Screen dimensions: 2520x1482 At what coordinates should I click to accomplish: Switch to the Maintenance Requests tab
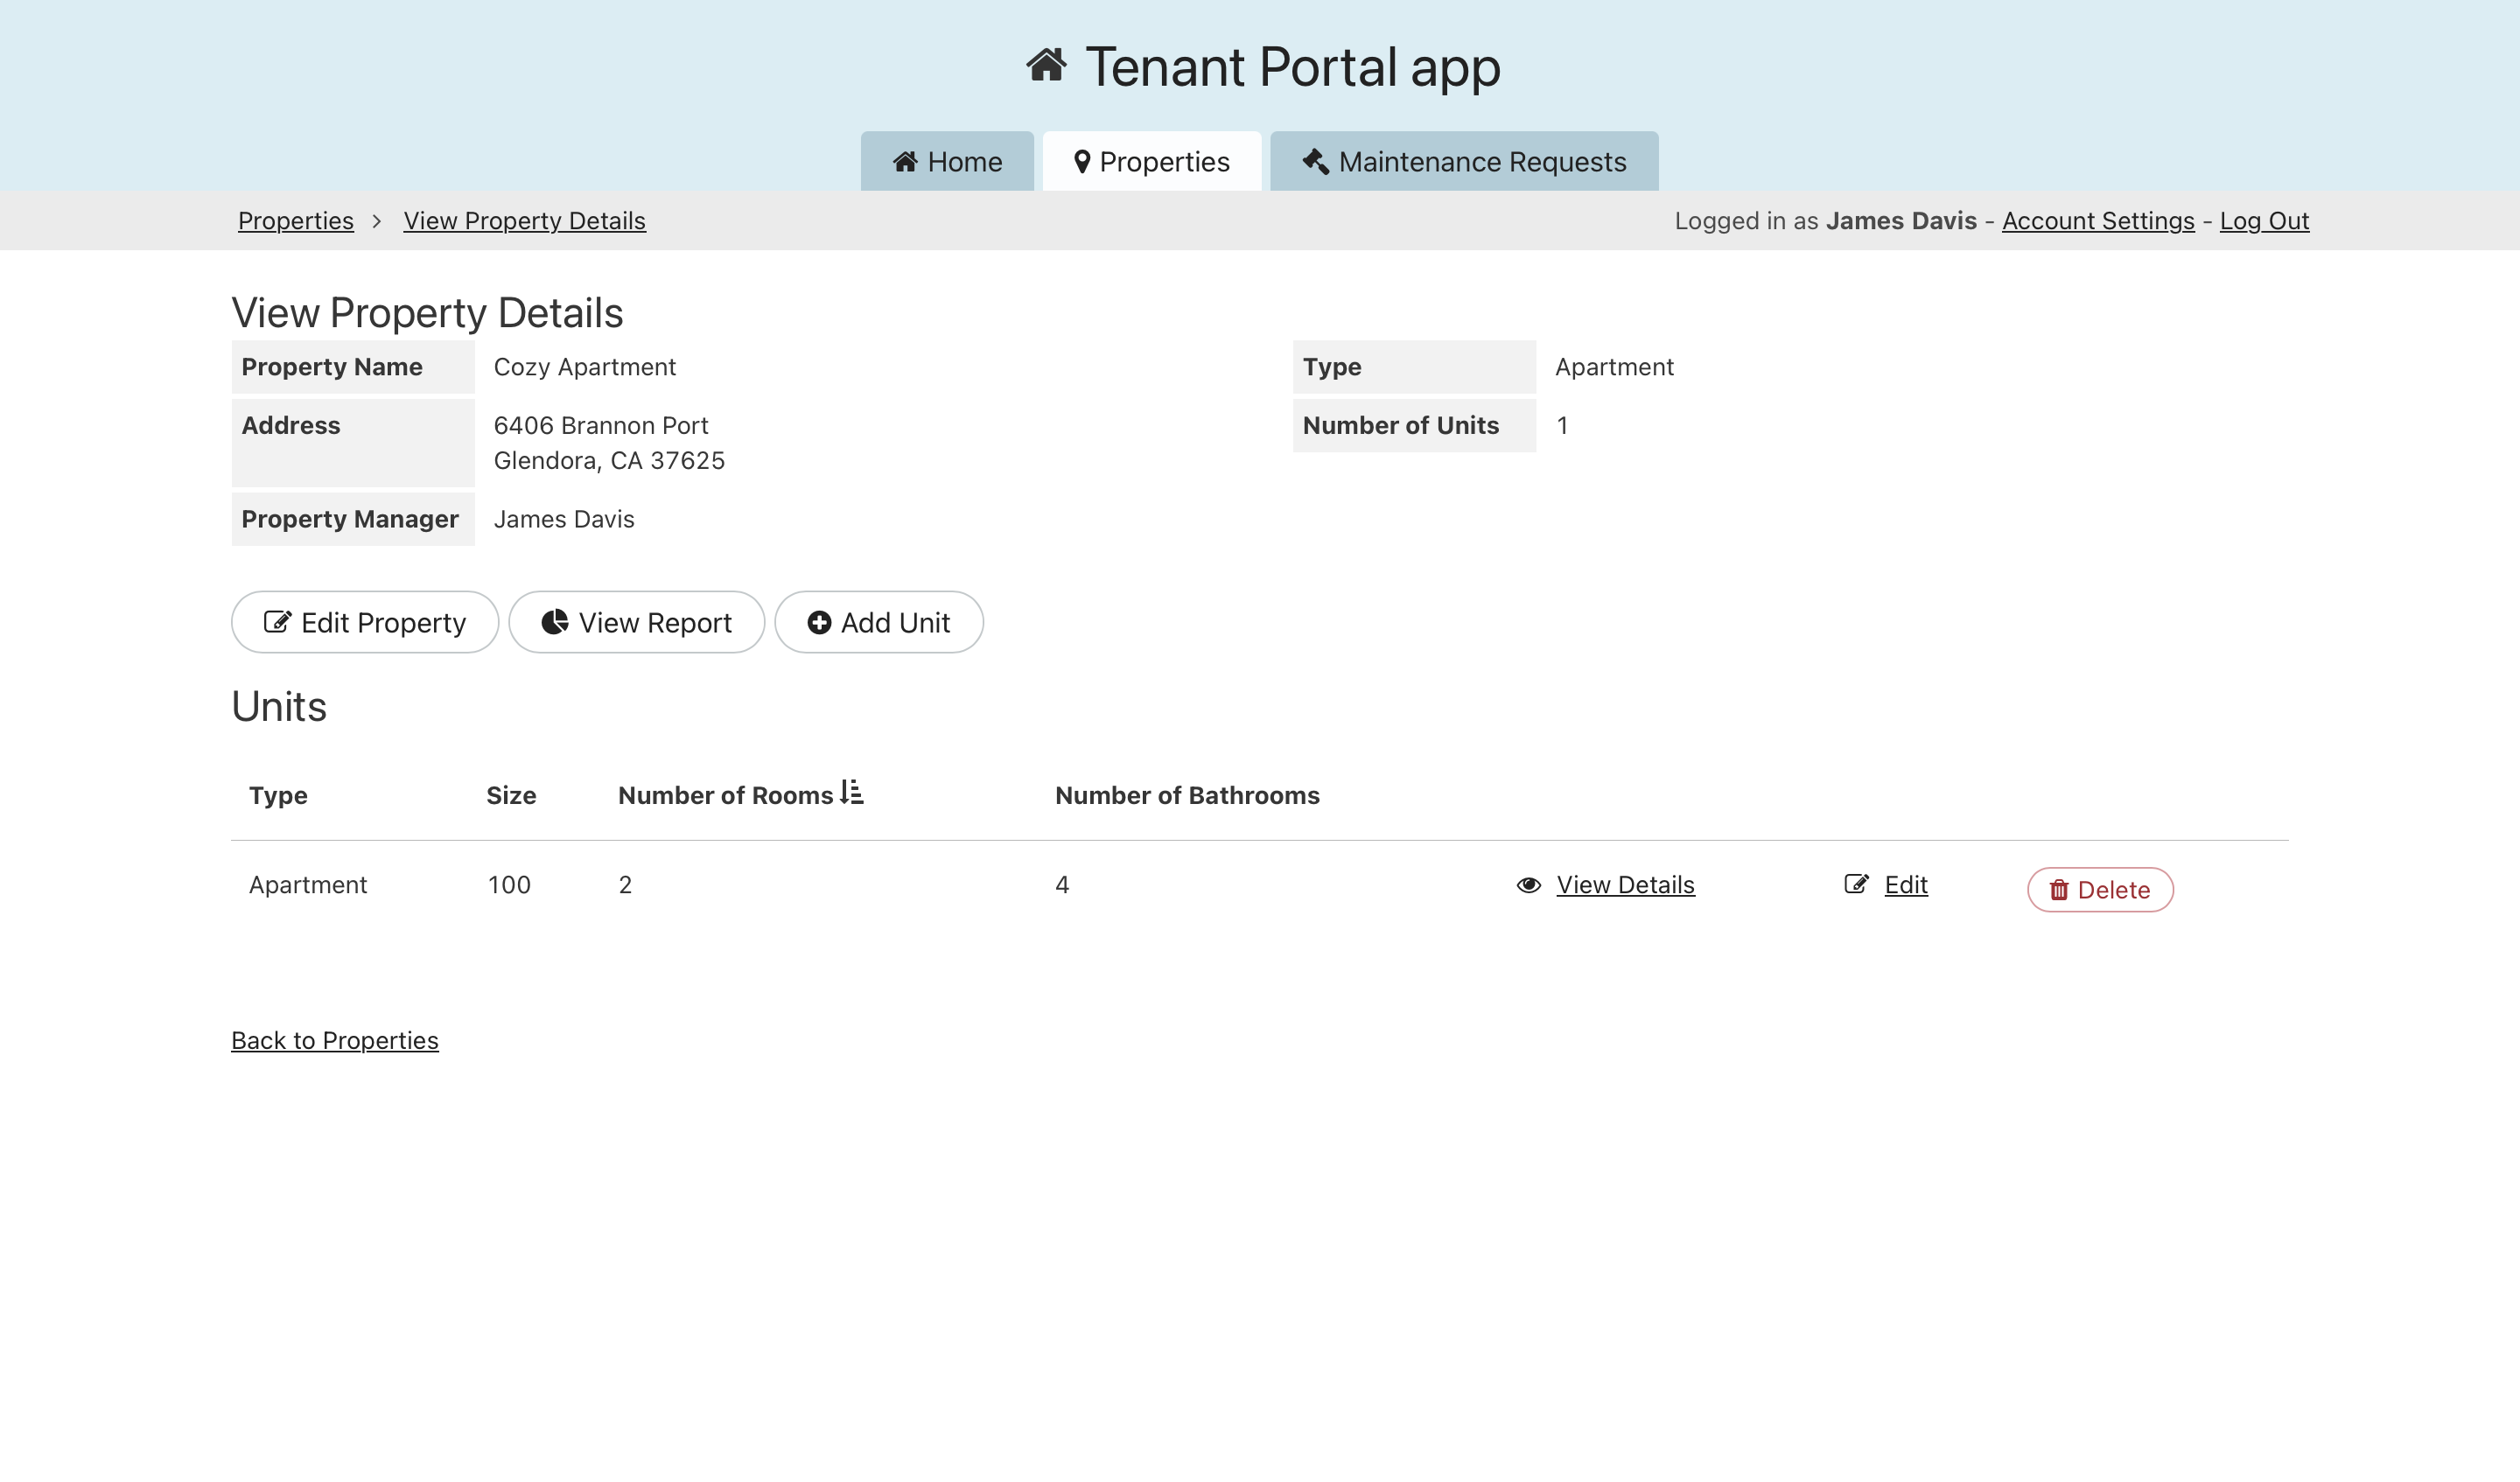[1464, 162]
